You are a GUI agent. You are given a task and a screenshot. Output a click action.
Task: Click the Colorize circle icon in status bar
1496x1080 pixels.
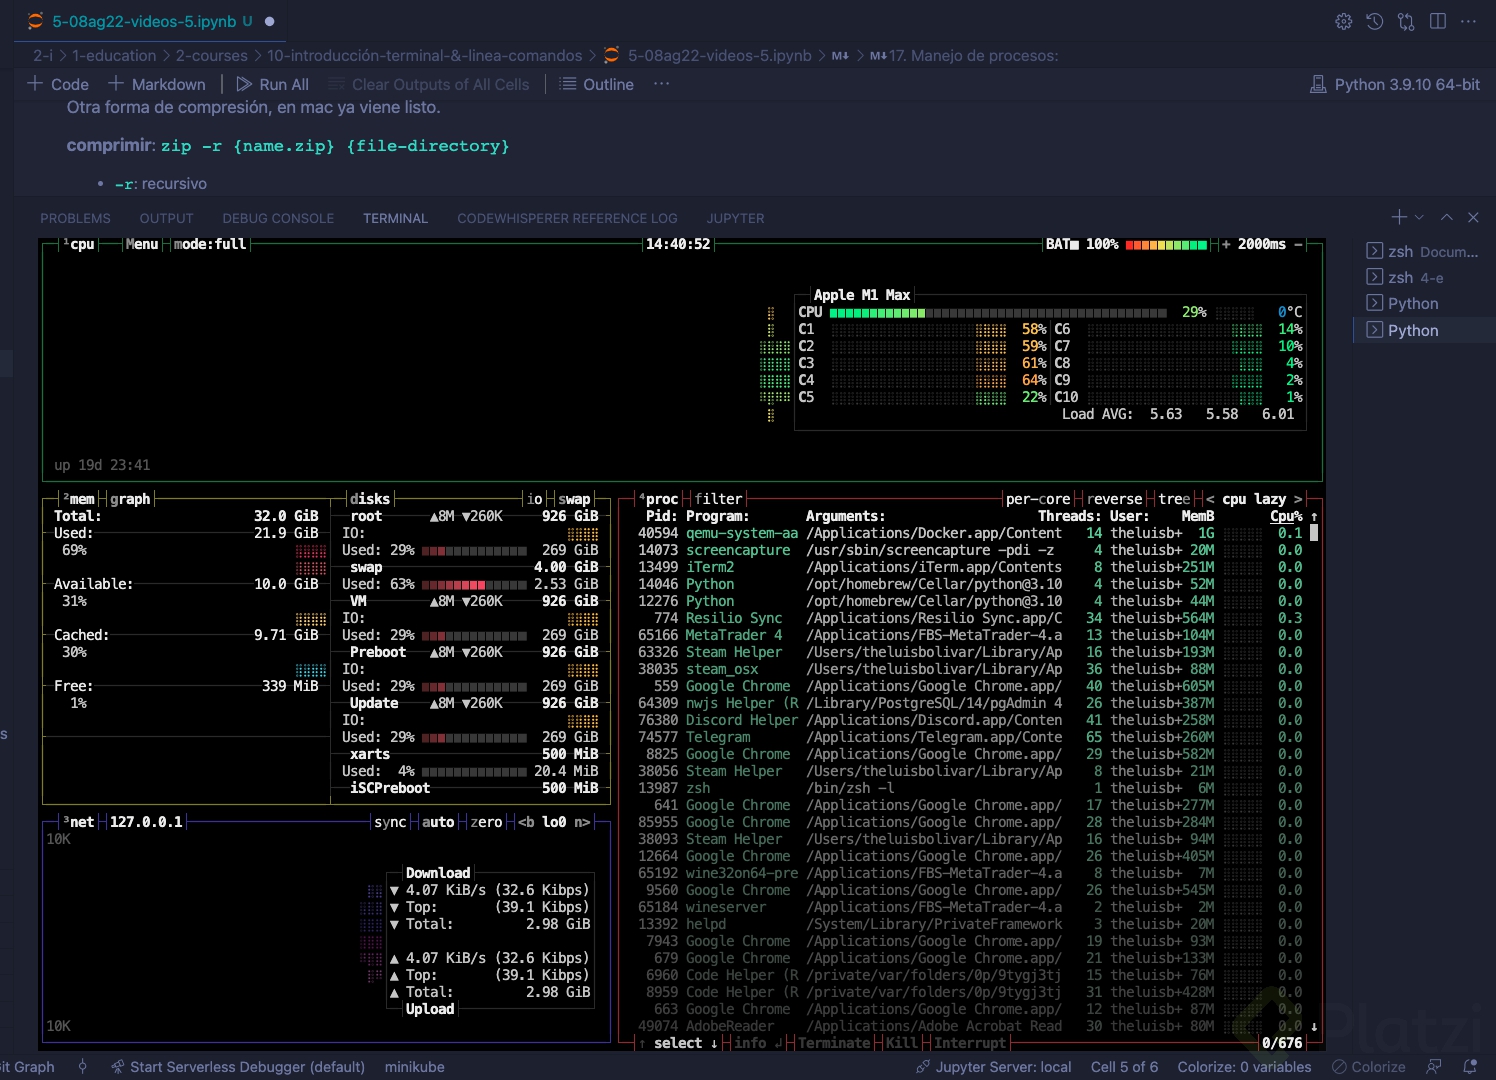(x=1339, y=1067)
